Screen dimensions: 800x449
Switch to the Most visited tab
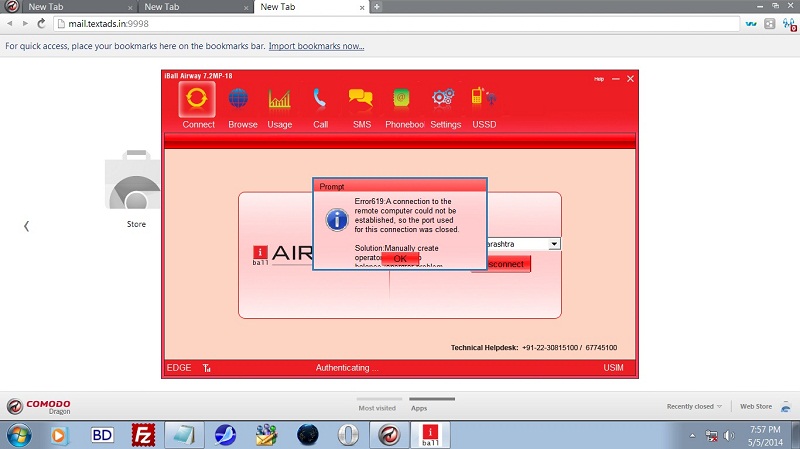(x=376, y=407)
